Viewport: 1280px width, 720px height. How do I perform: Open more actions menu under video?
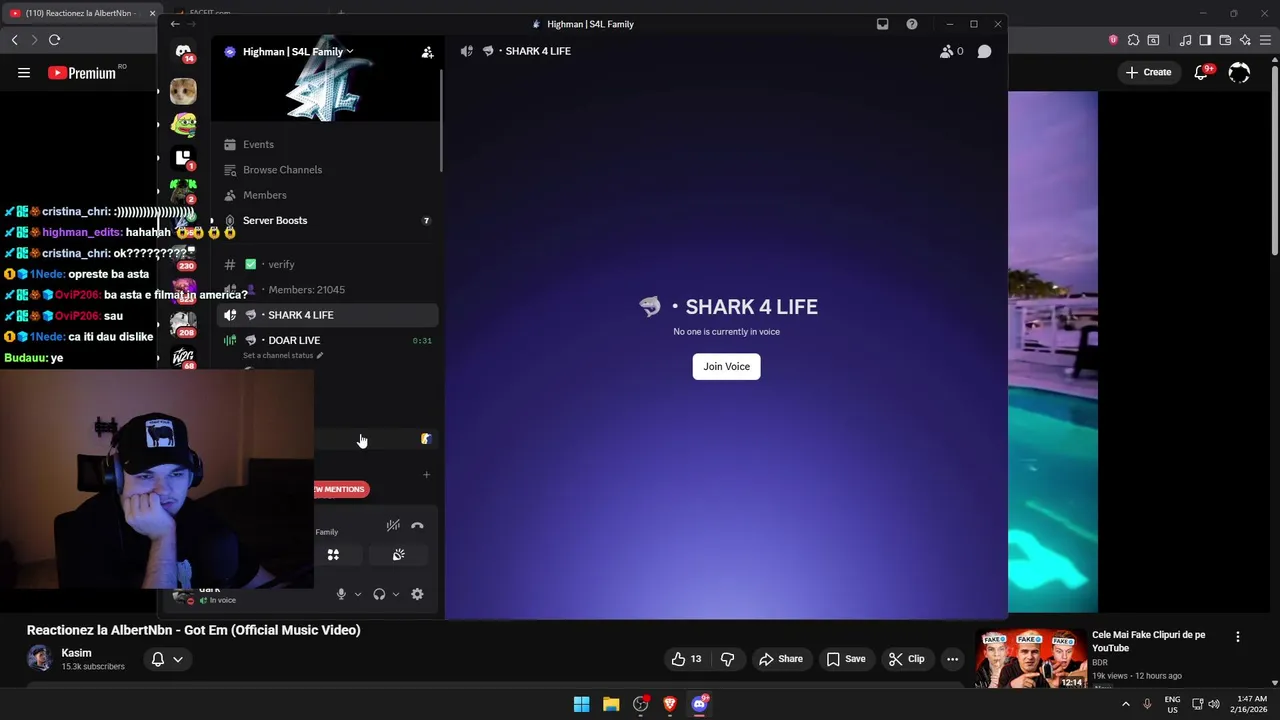(952, 659)
